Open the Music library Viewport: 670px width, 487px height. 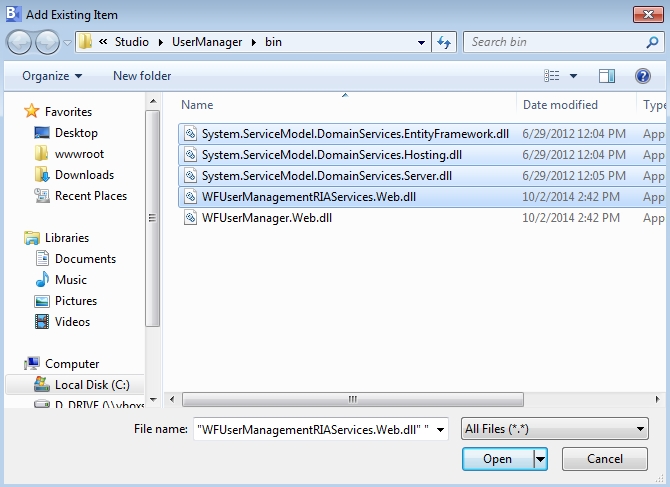tap(71, 280)
